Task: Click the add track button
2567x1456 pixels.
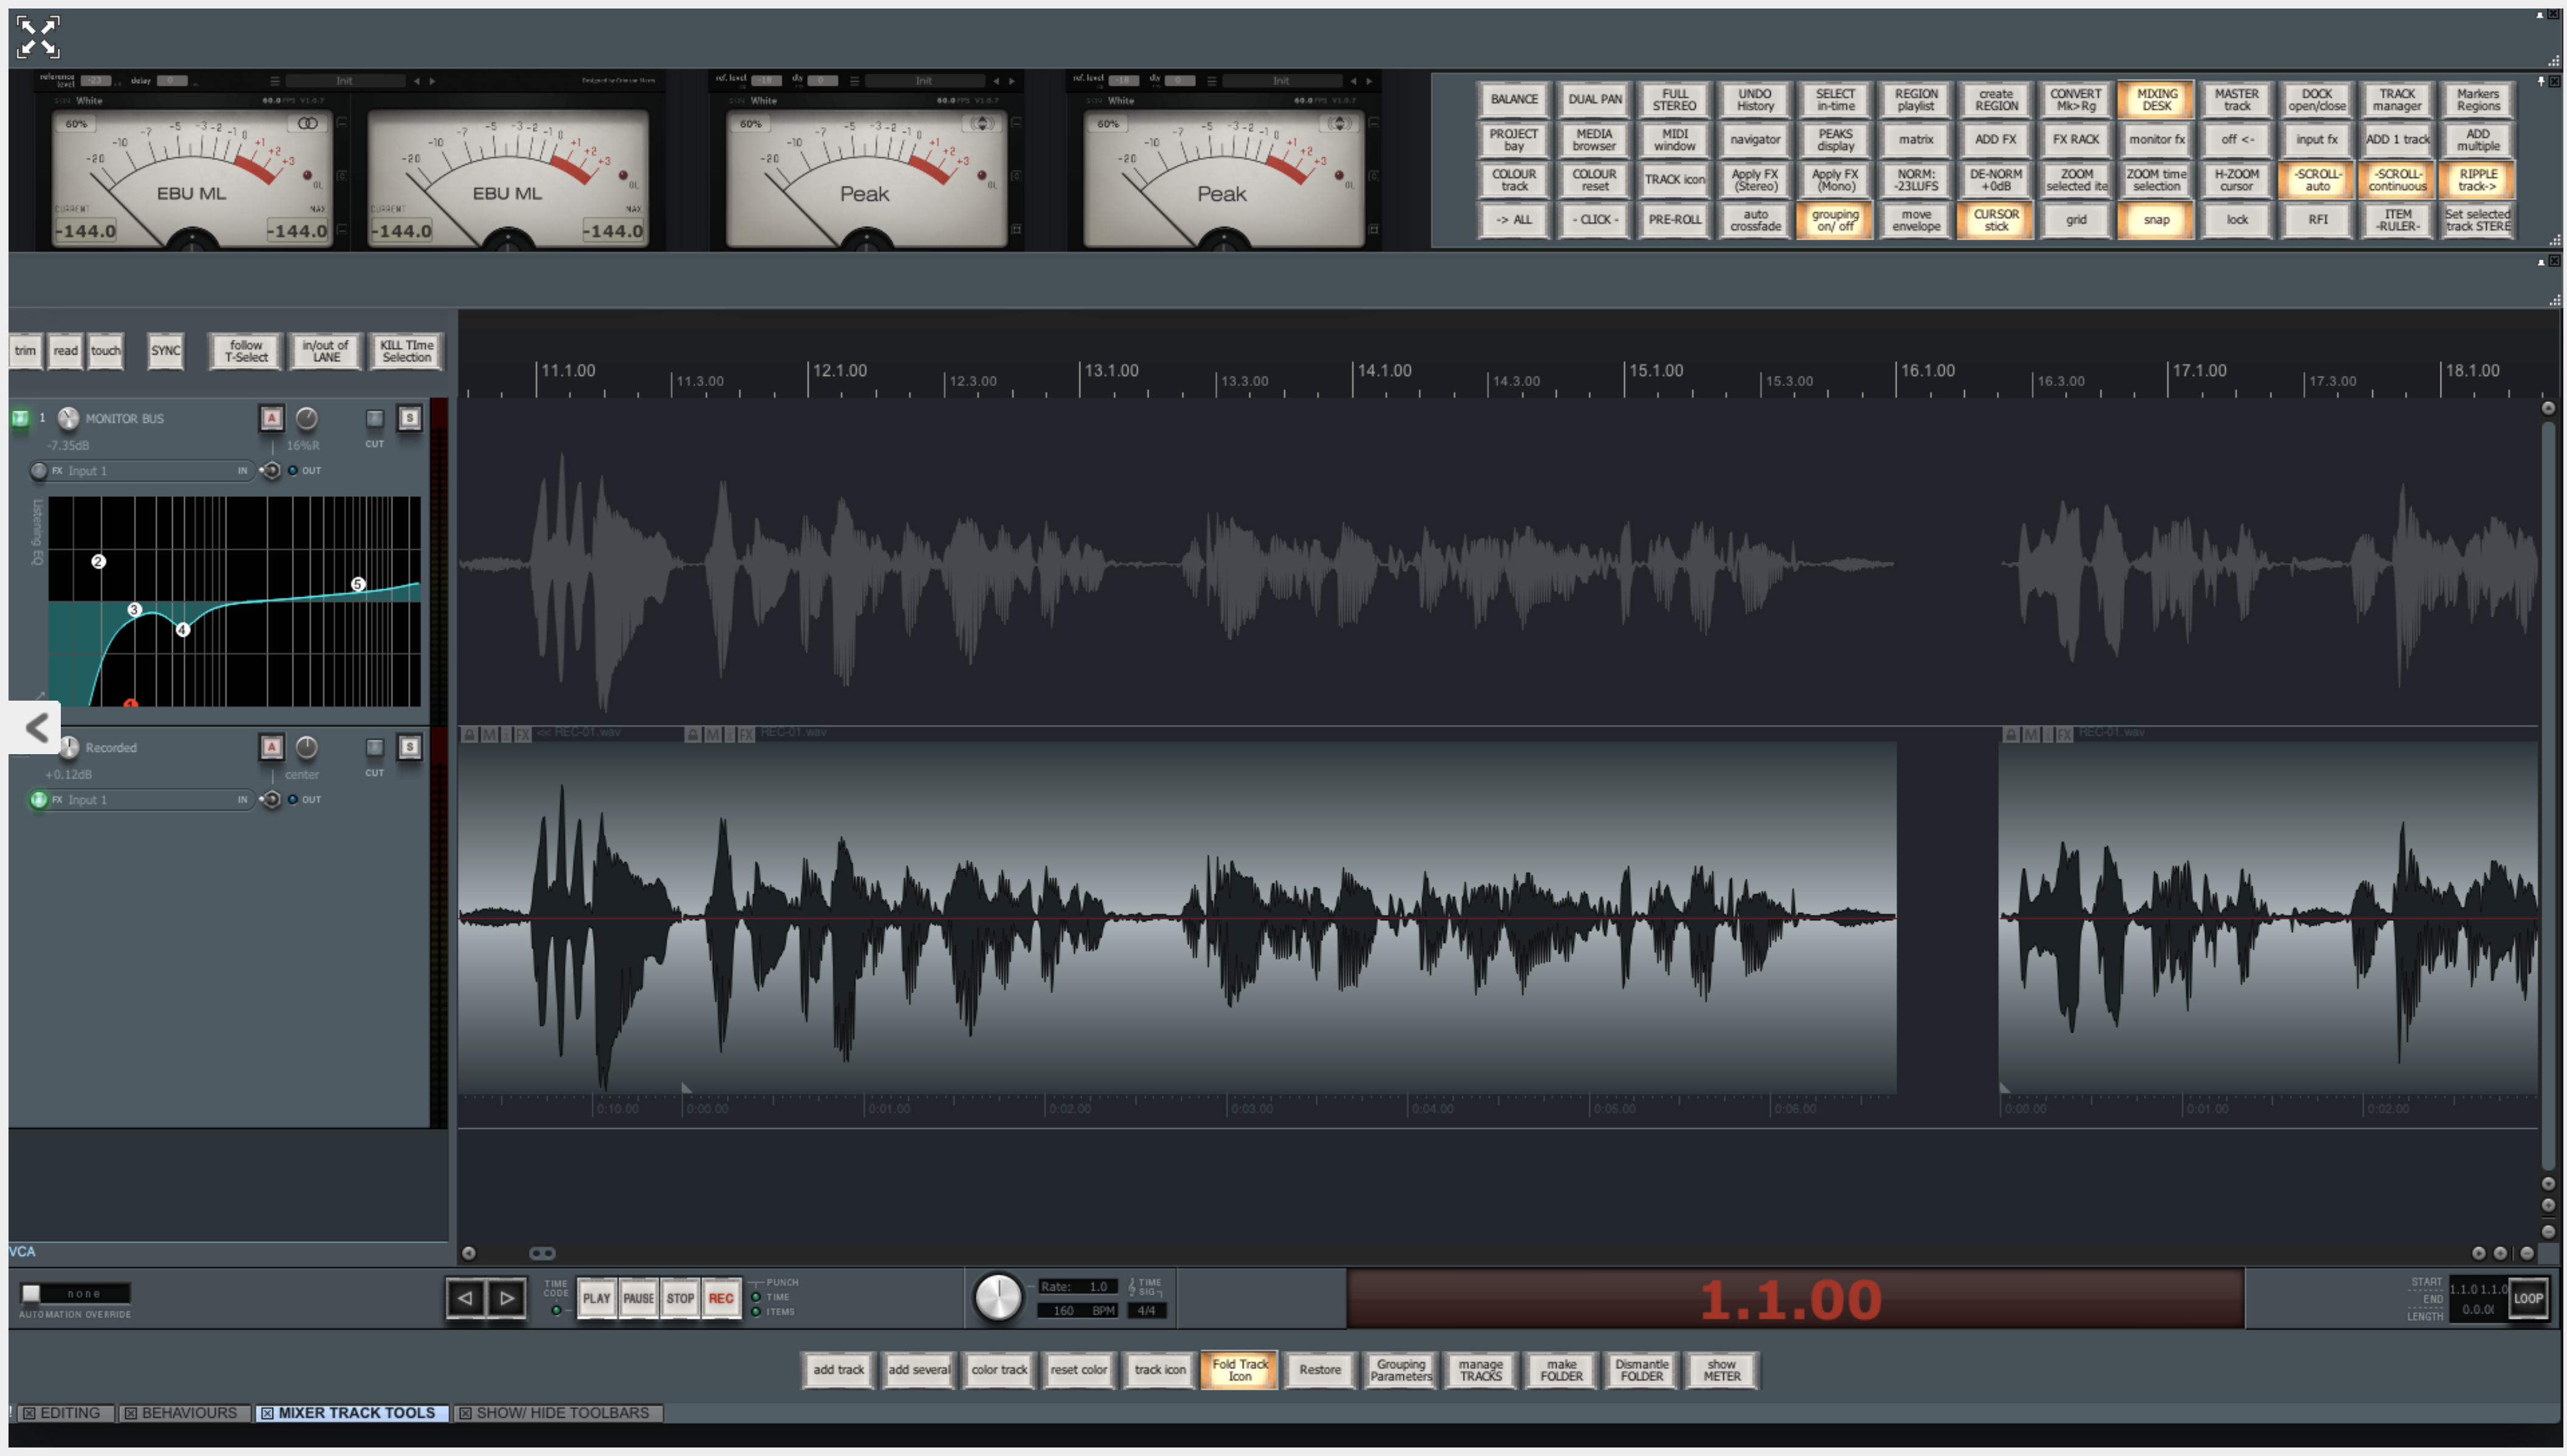Action: coord(838,1370)
